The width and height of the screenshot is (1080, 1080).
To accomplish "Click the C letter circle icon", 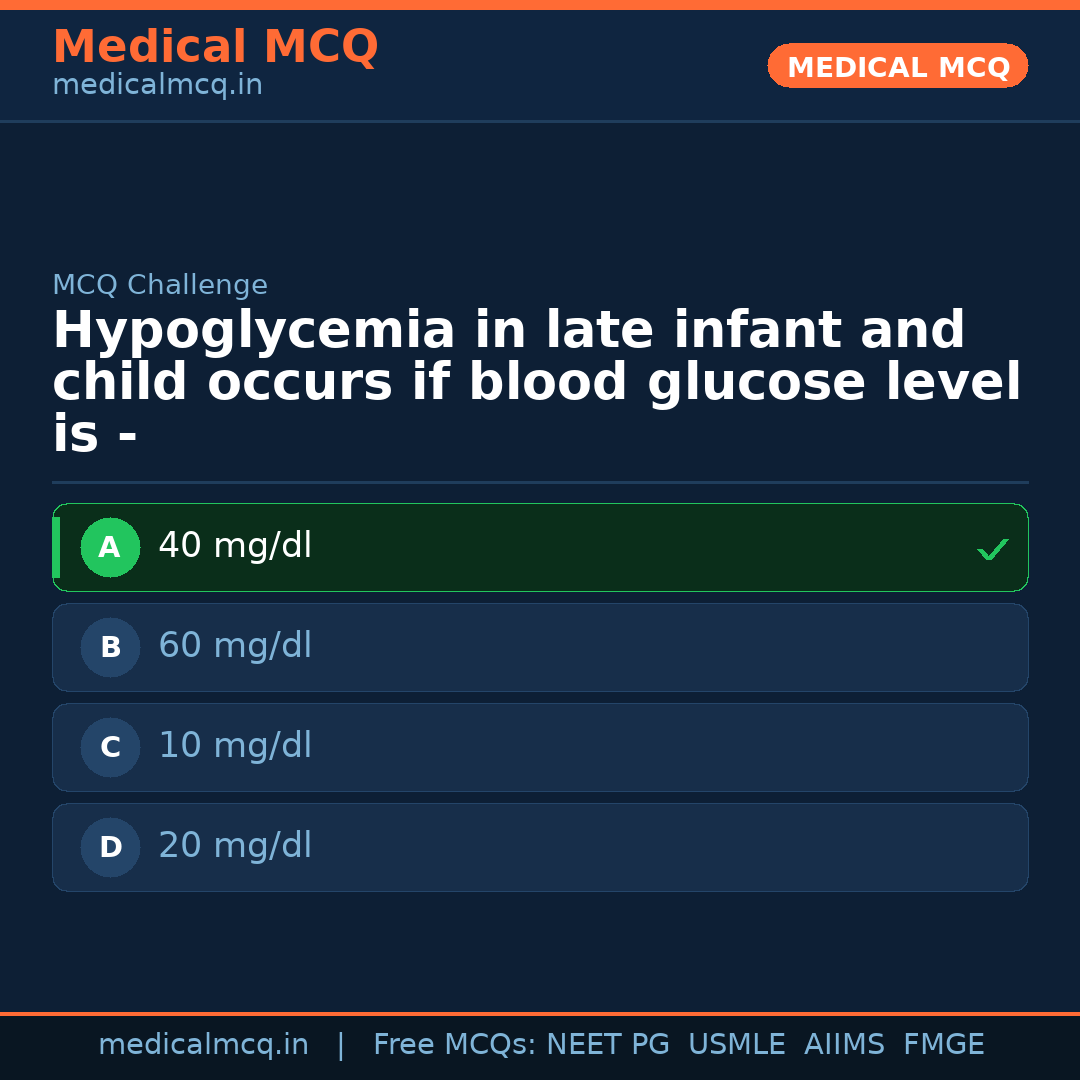I will pyautogui.click(x=110, y=748).
